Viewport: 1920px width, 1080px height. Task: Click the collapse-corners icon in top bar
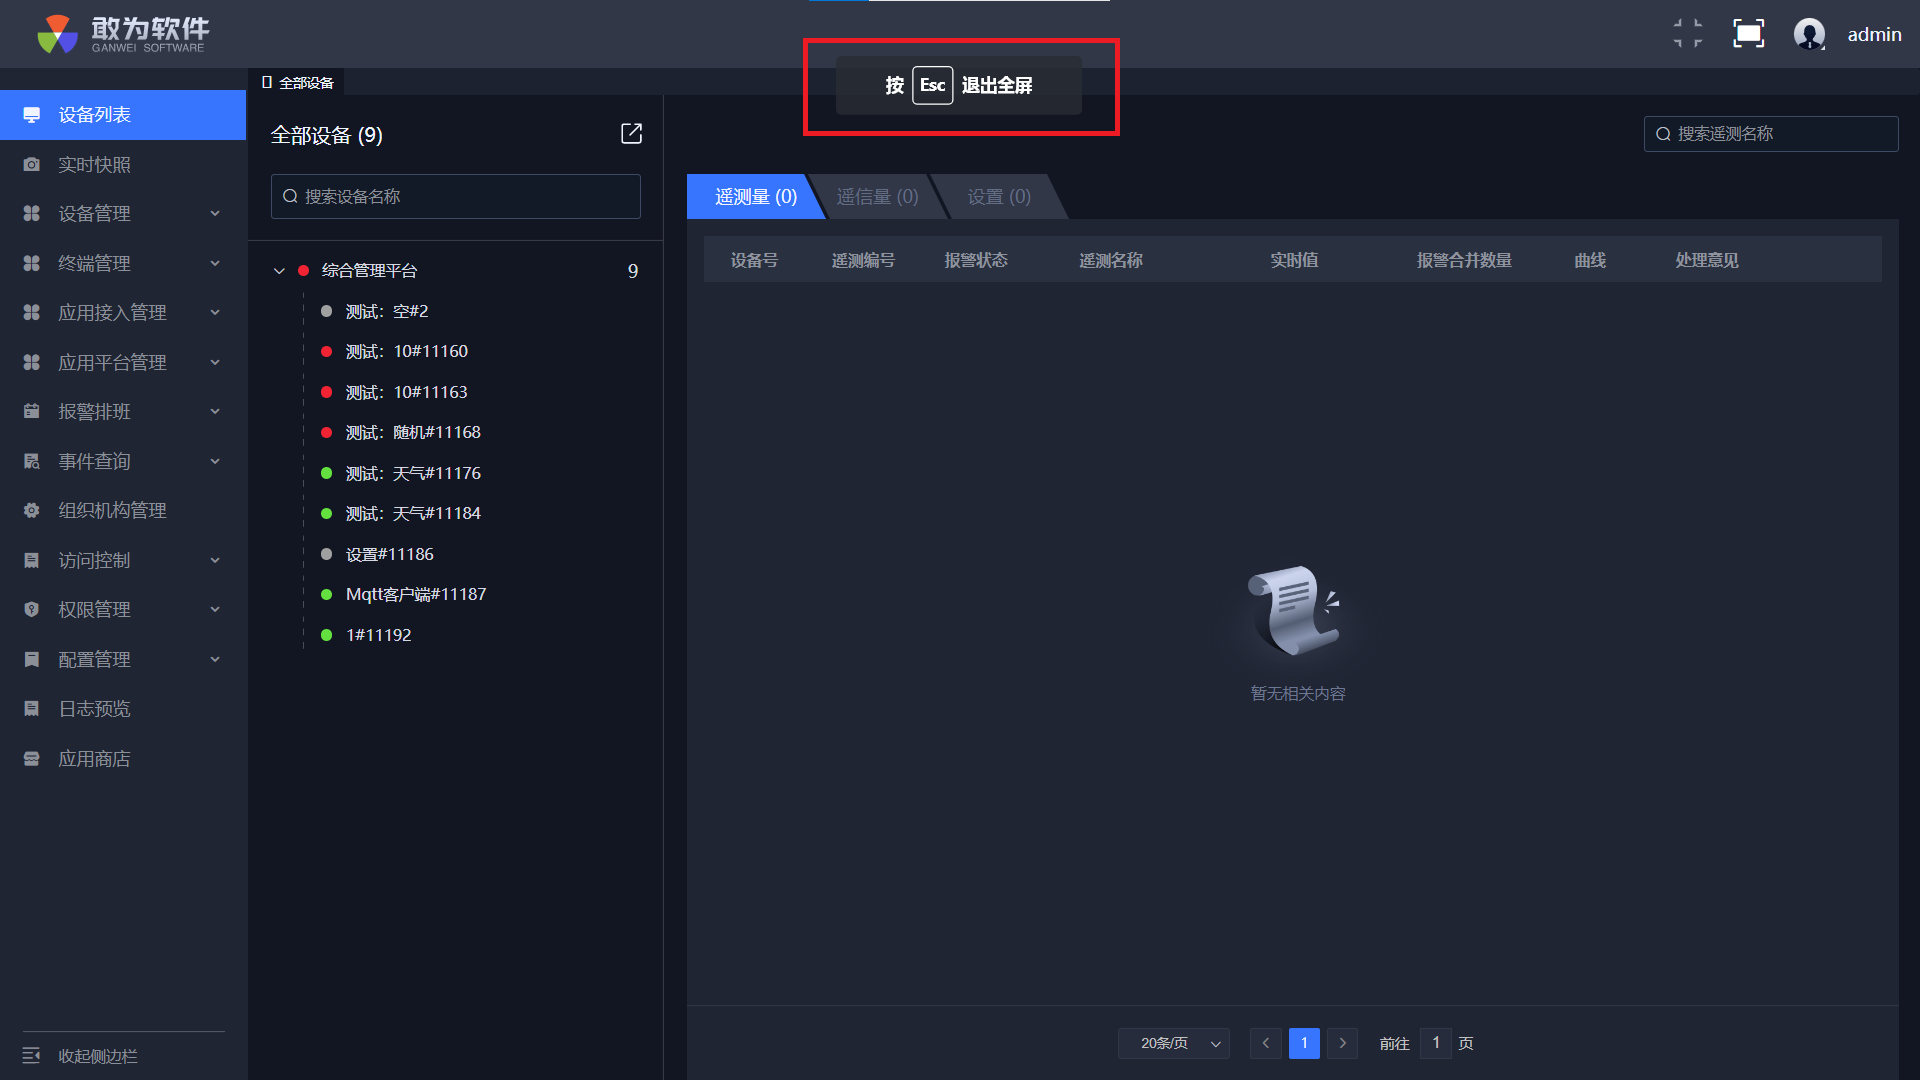[x=1688, y=34]
